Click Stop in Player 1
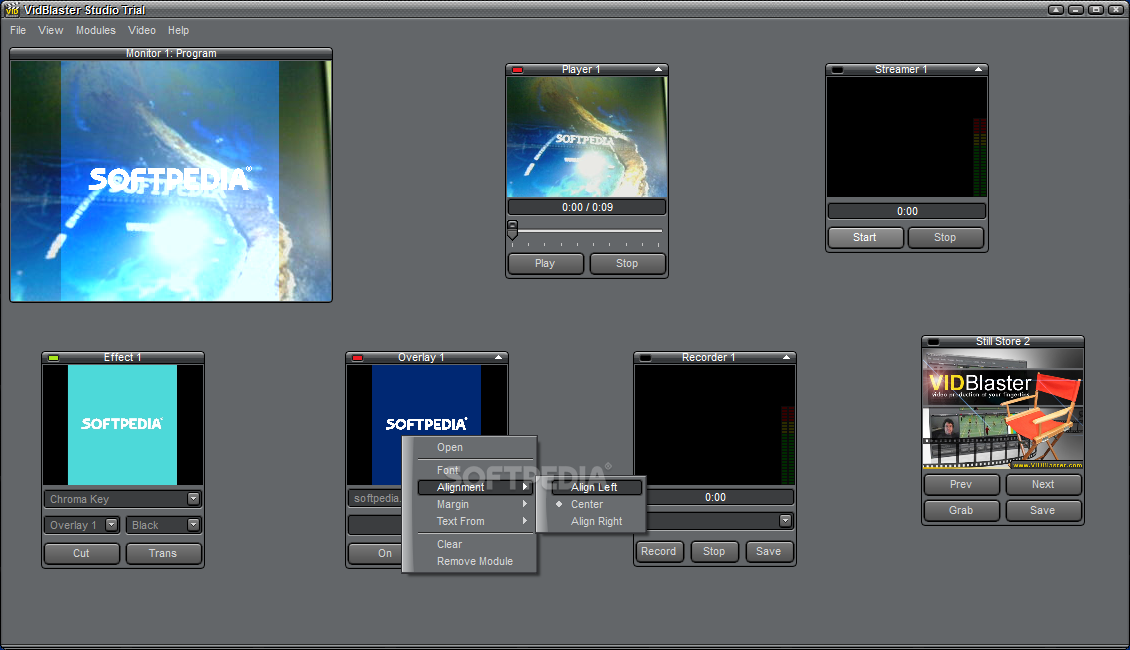Viewport: 1130px width, 650px height. tap(627, 264)
